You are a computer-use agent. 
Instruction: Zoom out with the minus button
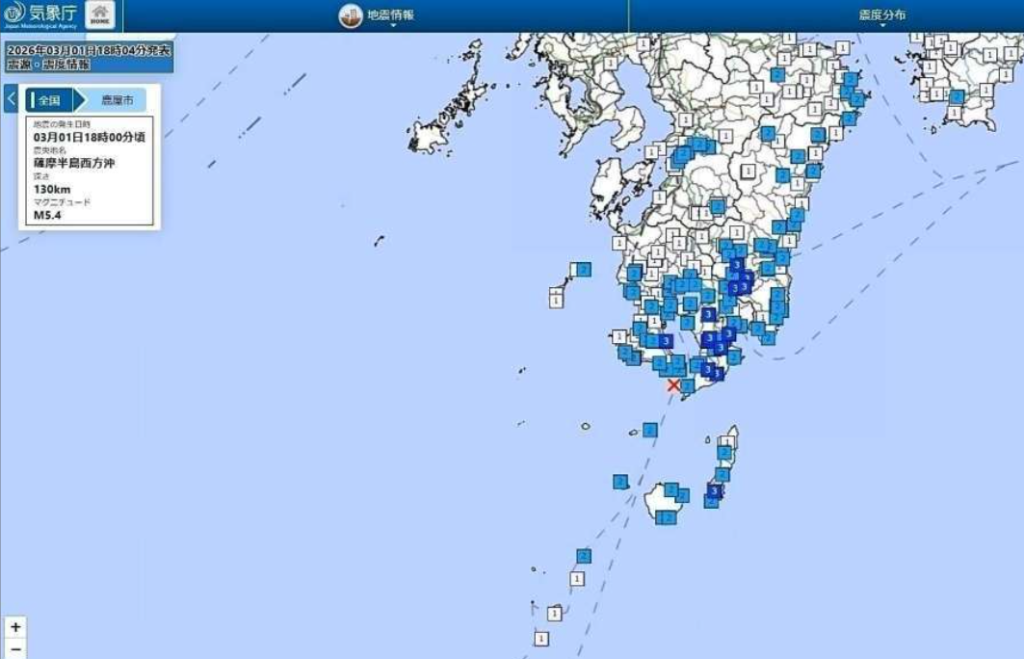pos(15,649)
